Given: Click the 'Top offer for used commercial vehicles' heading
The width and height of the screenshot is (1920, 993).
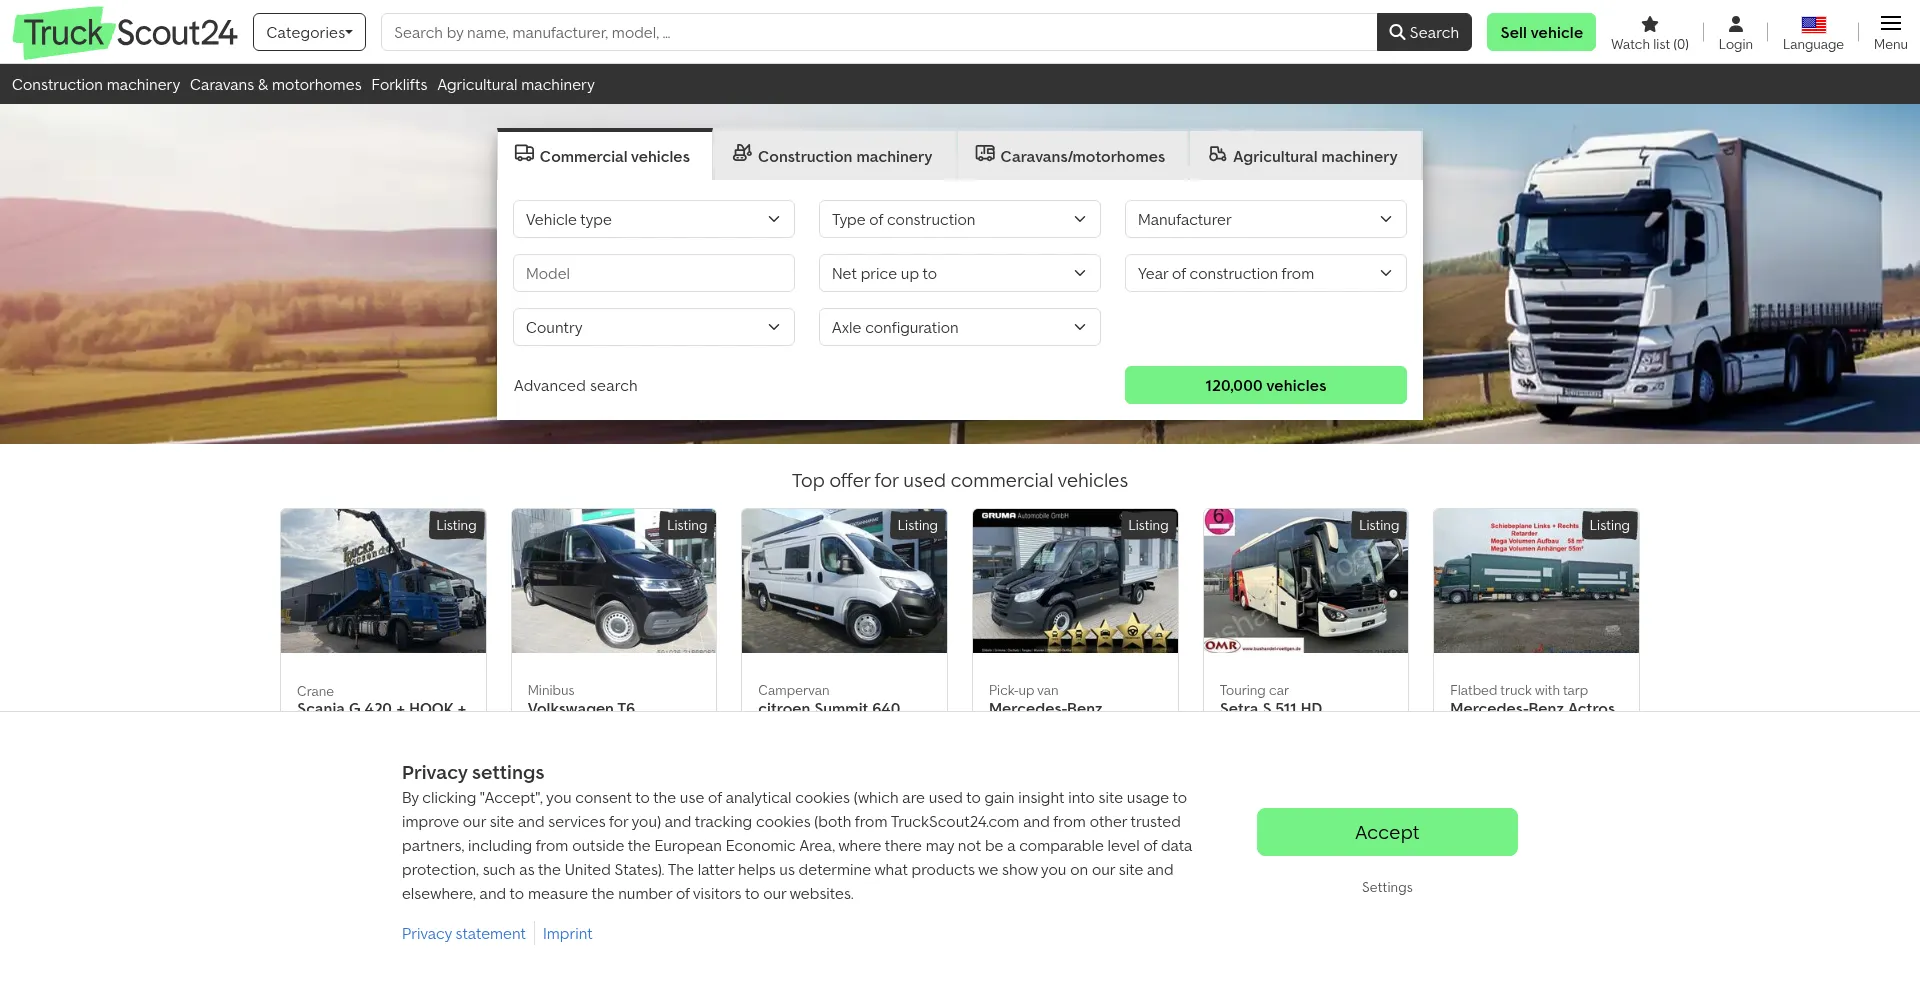Looking at the screenshot, I should (960, 480).
